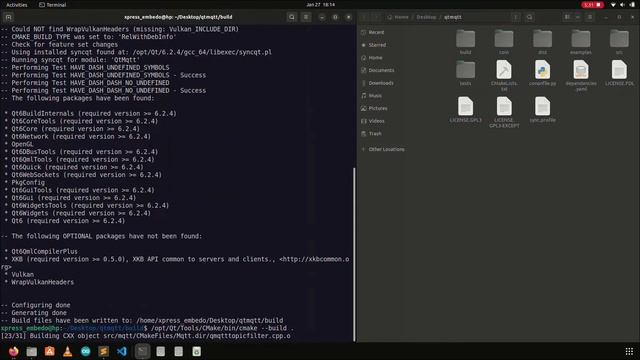Open Files path options kebab menu
The image size is (640, 360).
[x=516, y=17]
